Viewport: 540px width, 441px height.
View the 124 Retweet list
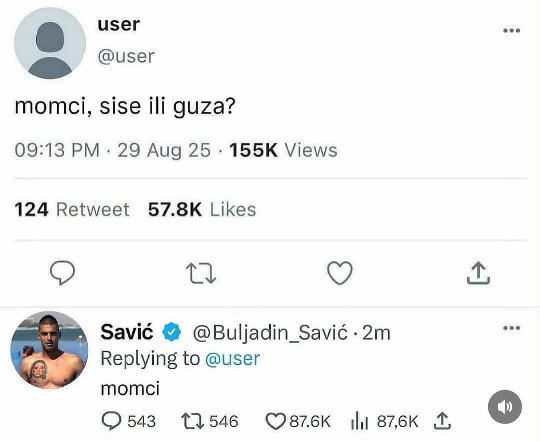tap(72, 210)
